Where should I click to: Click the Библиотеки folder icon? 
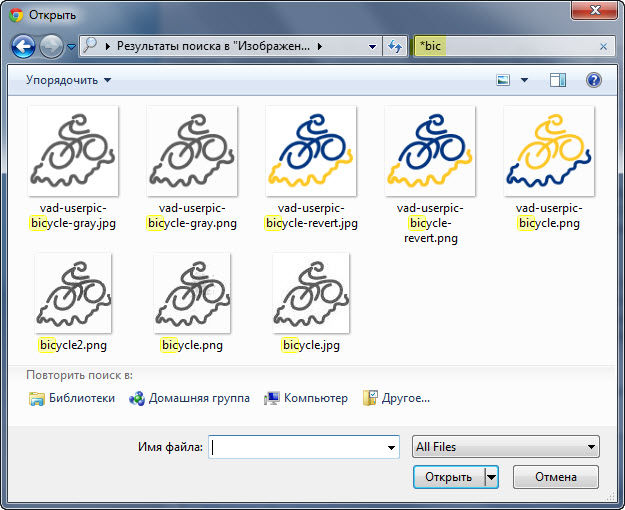pos(37,398)
